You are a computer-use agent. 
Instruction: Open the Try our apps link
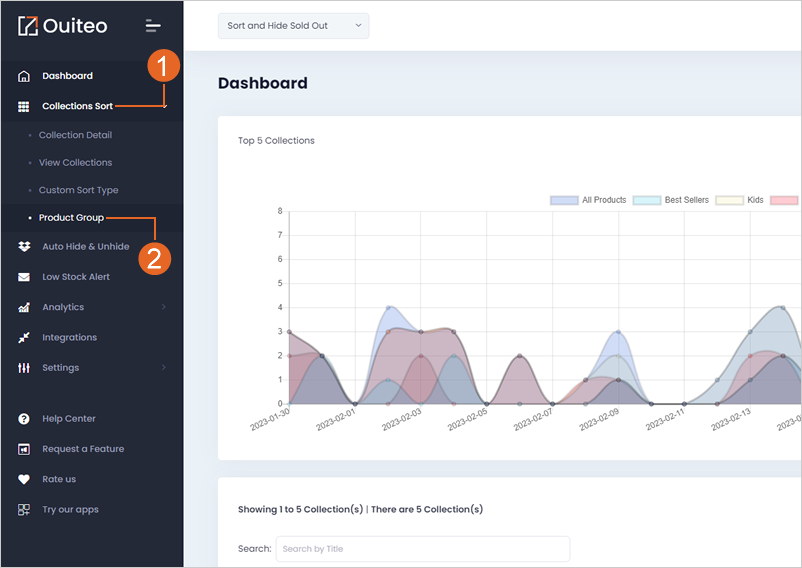[x=70, y=509]
